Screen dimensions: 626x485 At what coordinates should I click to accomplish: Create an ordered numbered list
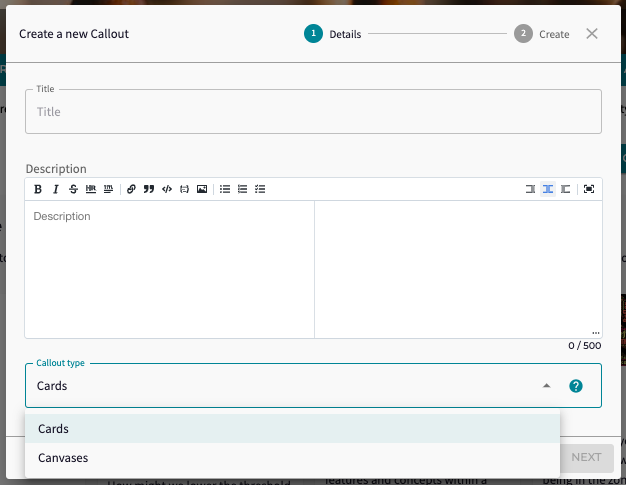242,189
